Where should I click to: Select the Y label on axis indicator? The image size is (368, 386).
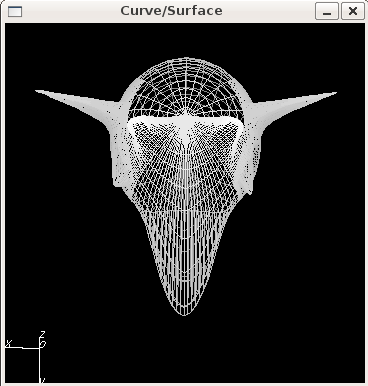(43, 380)
